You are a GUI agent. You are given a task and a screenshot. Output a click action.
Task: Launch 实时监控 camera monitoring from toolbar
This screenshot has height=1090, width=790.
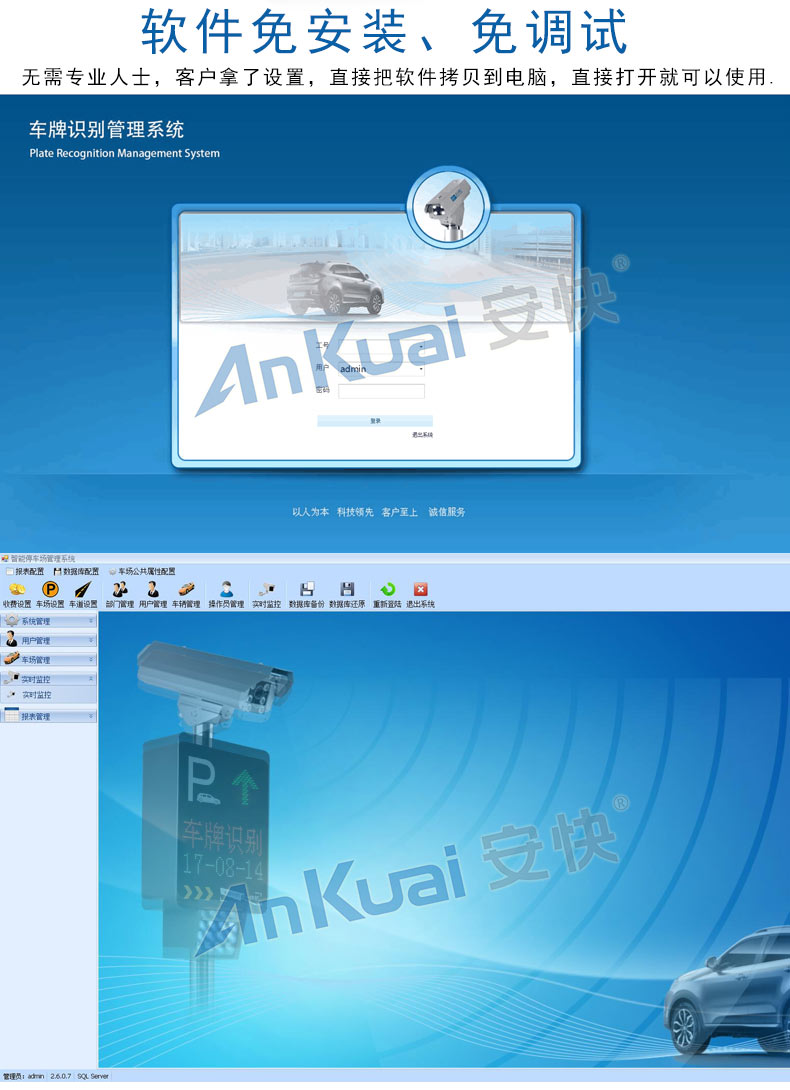266,590
